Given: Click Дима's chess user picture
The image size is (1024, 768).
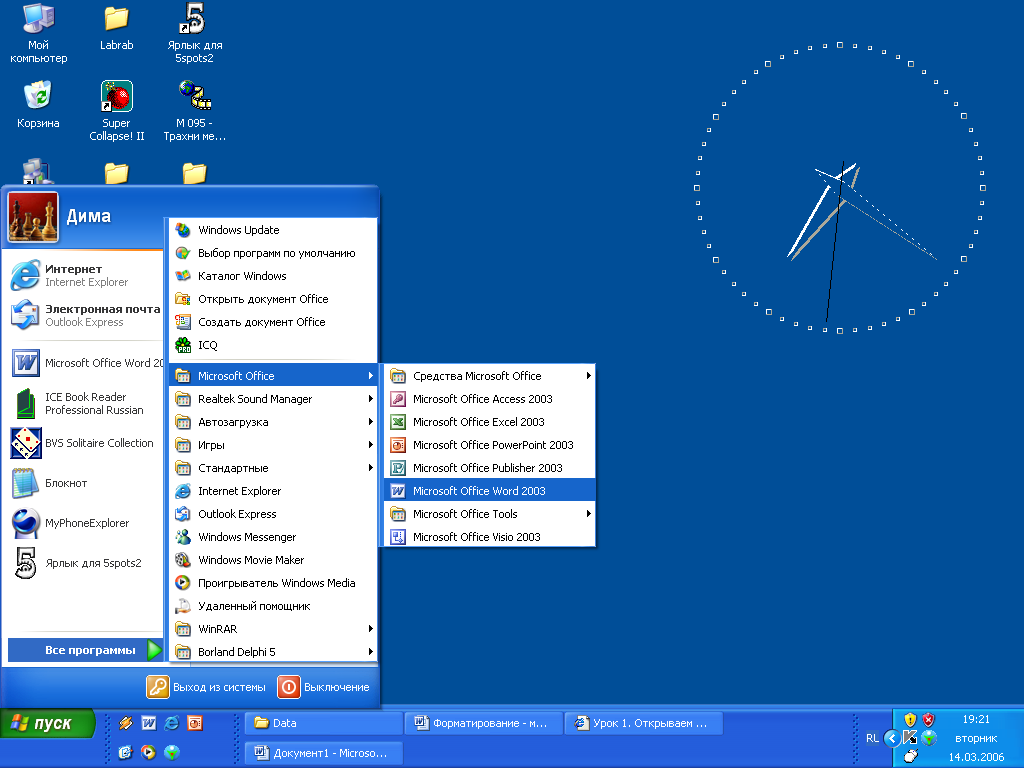Looking at the screenshot, I should tap(33, 217).
